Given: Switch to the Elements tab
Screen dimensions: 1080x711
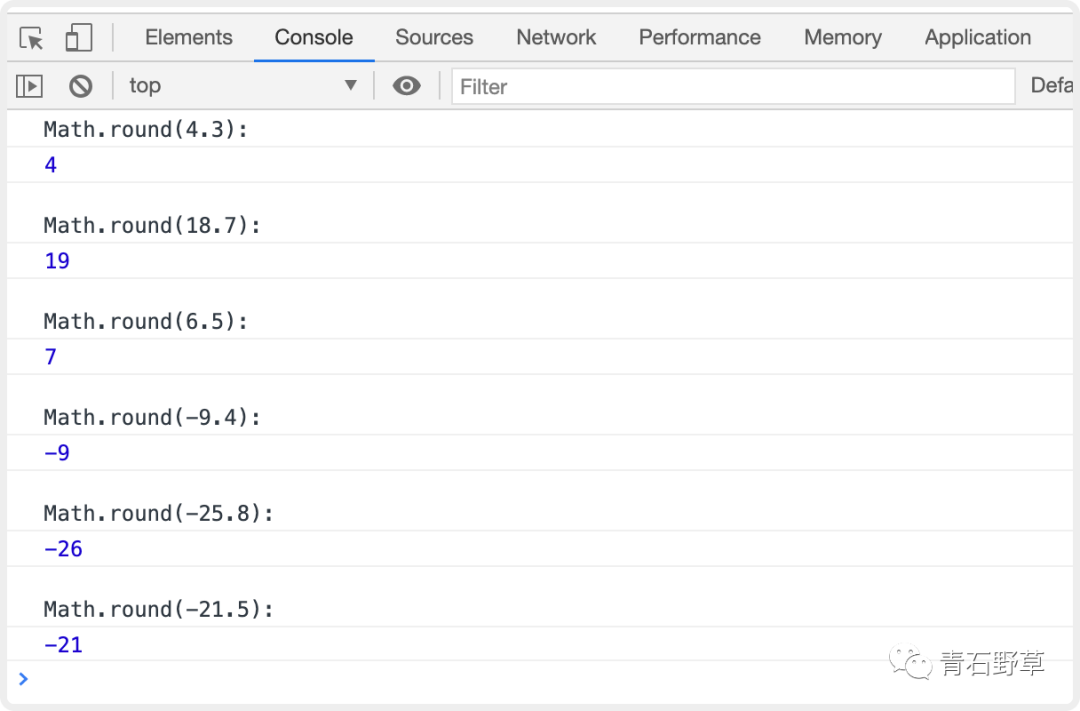Looking at the screenshot, I should 189,37.
